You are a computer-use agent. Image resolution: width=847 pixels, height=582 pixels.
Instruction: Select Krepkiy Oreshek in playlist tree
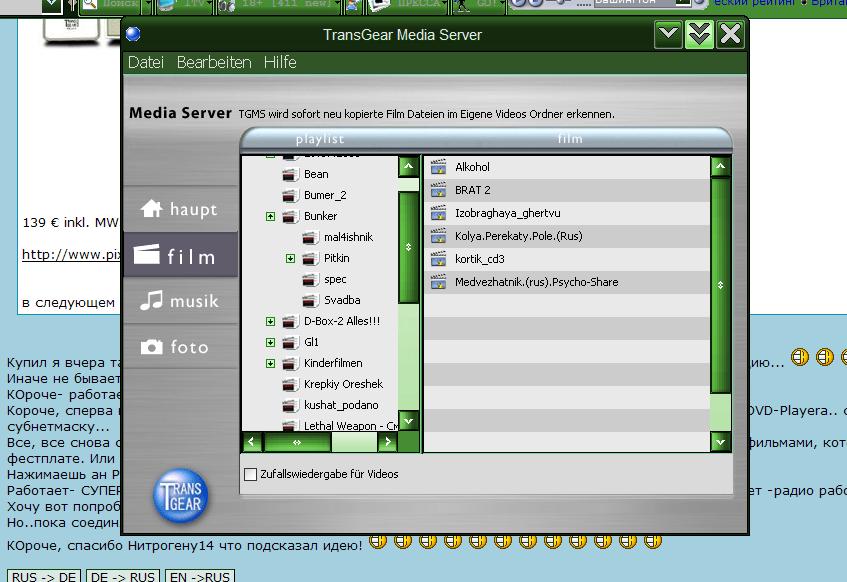(343, 384)
